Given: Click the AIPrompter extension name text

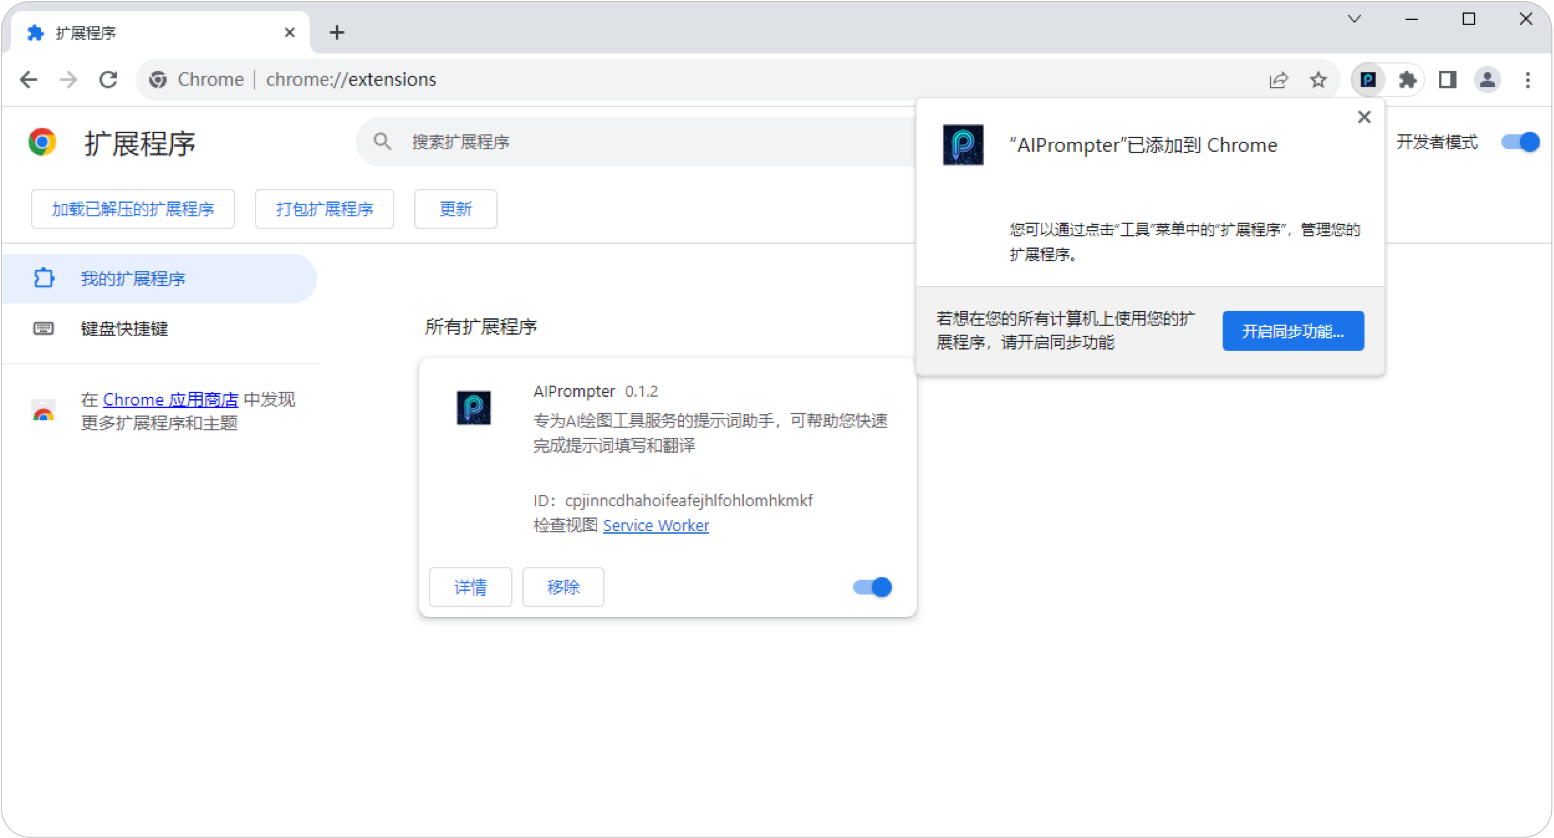Looking at the screenshot, I should 574,392.
